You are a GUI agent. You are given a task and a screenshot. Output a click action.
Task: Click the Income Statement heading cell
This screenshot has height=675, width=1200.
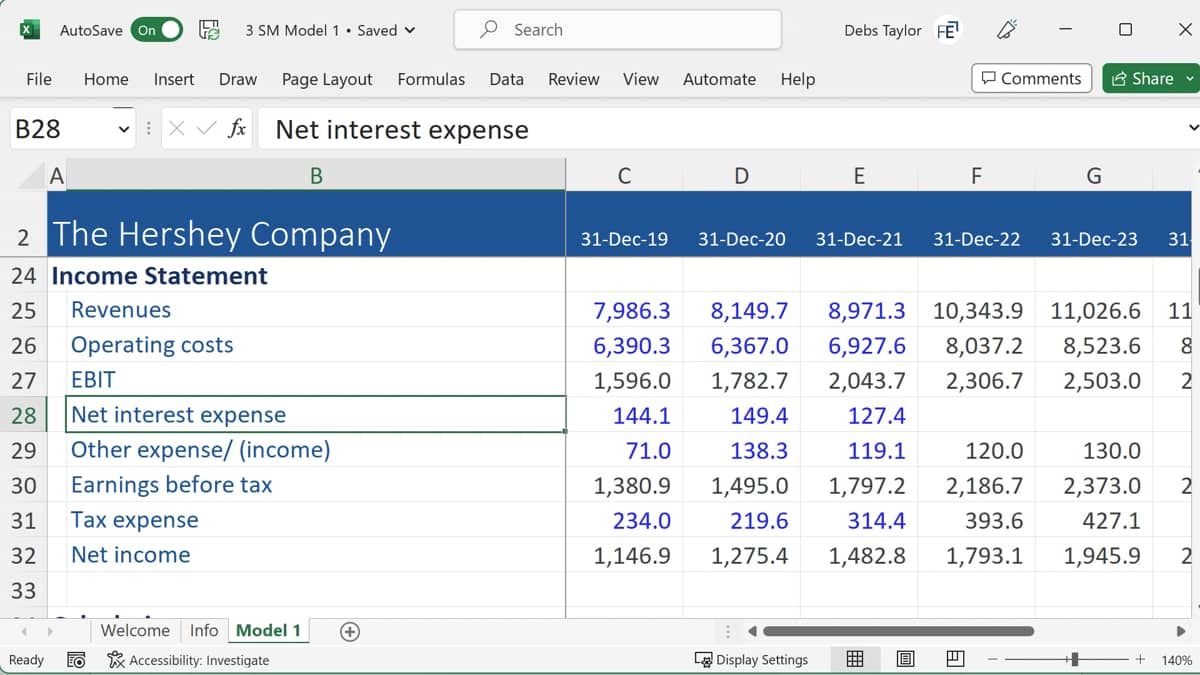pyautogui.click(x=306, y=275)
